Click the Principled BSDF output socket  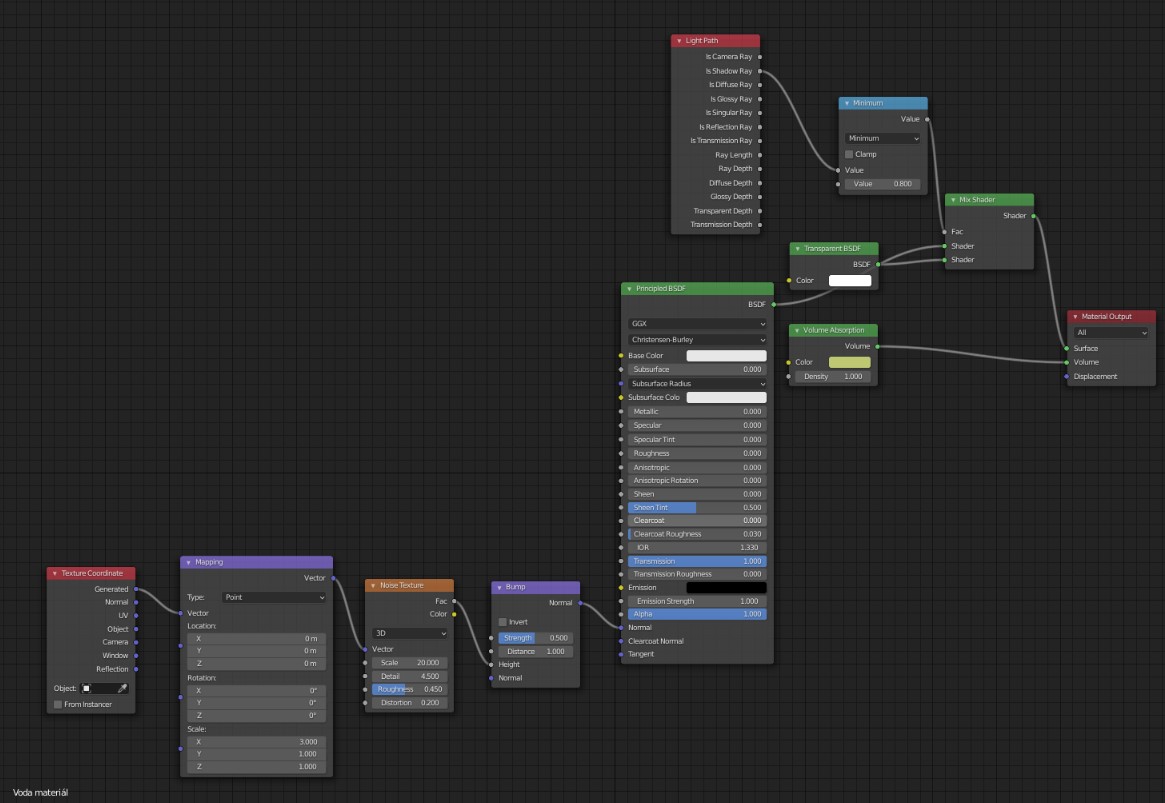coord(773,305)
